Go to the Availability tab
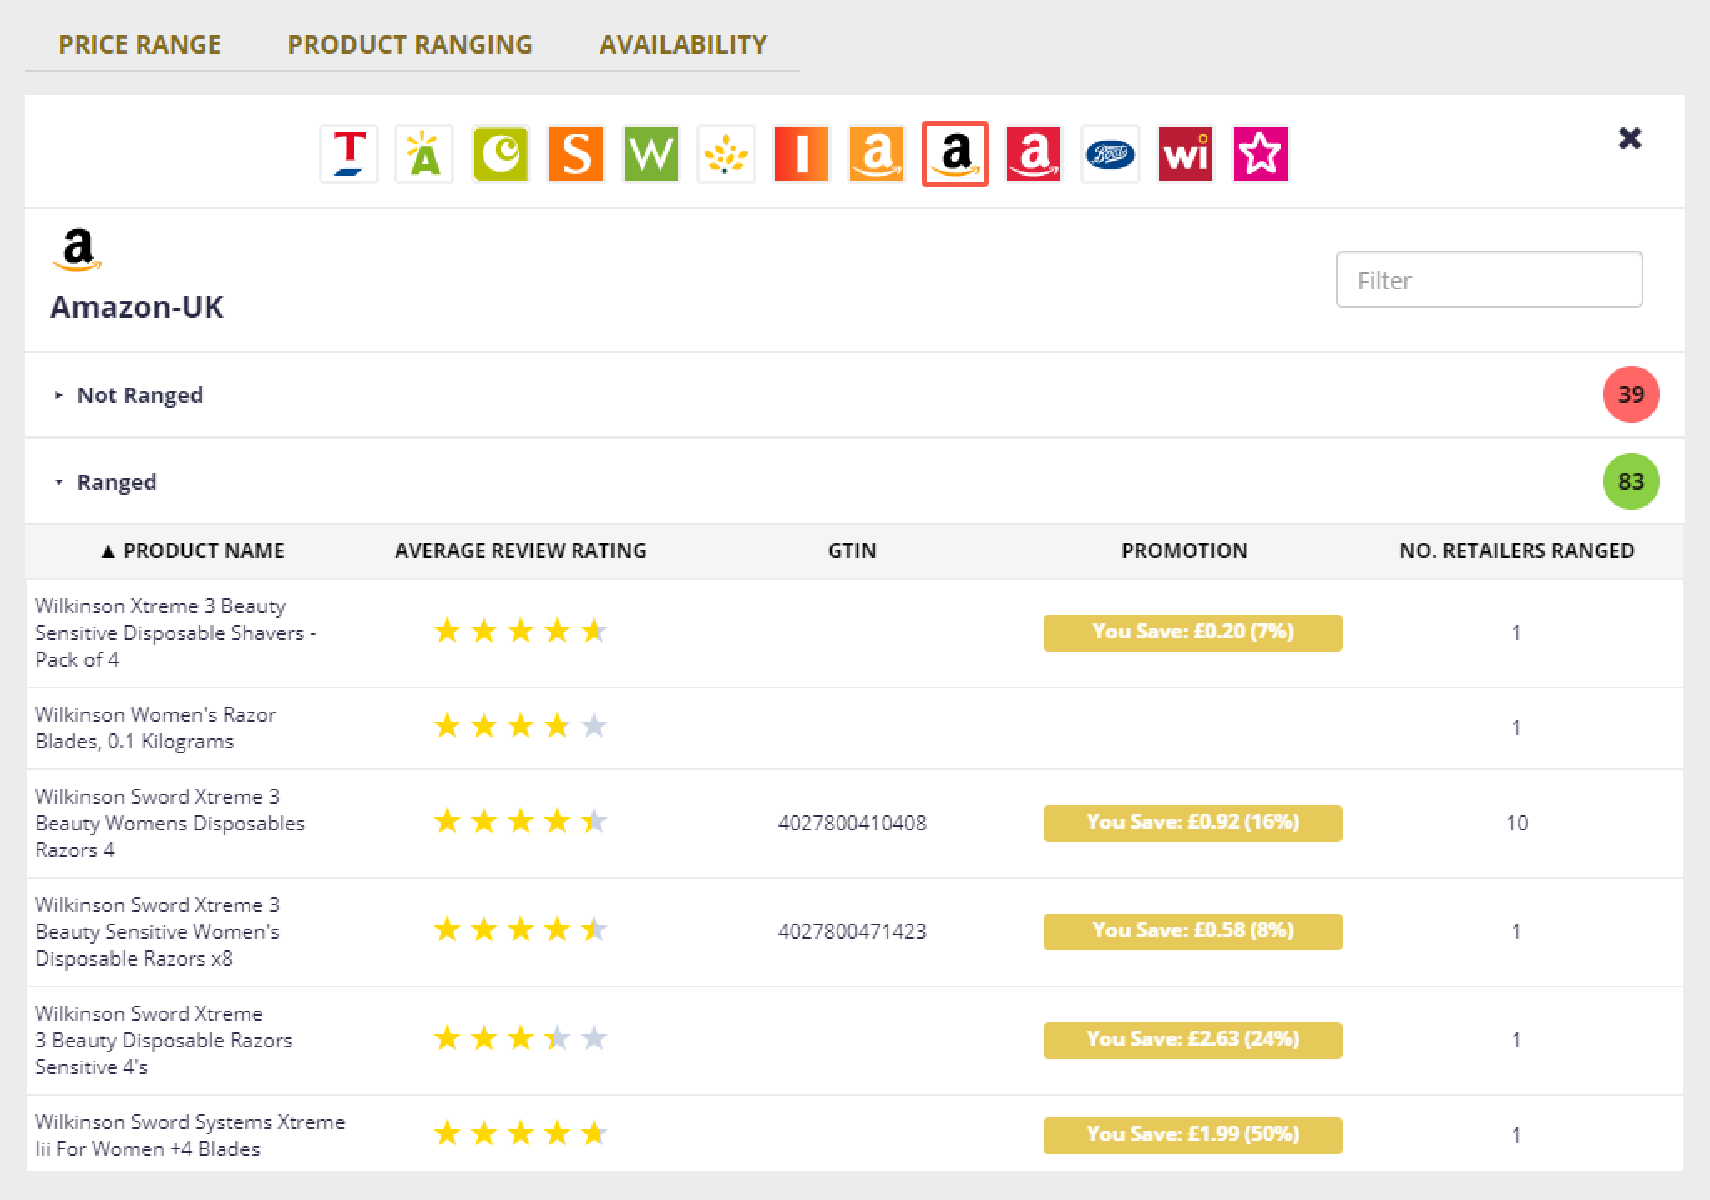Image resolution: width=1710 pixels, height=1200 pixels. pyautogui.click(x=683, y=45)
